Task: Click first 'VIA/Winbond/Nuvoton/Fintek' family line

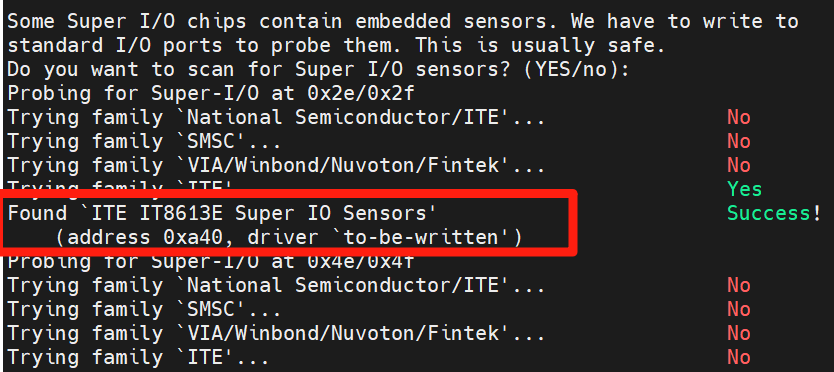Action: pyautogui.click(x=276, y=166)
